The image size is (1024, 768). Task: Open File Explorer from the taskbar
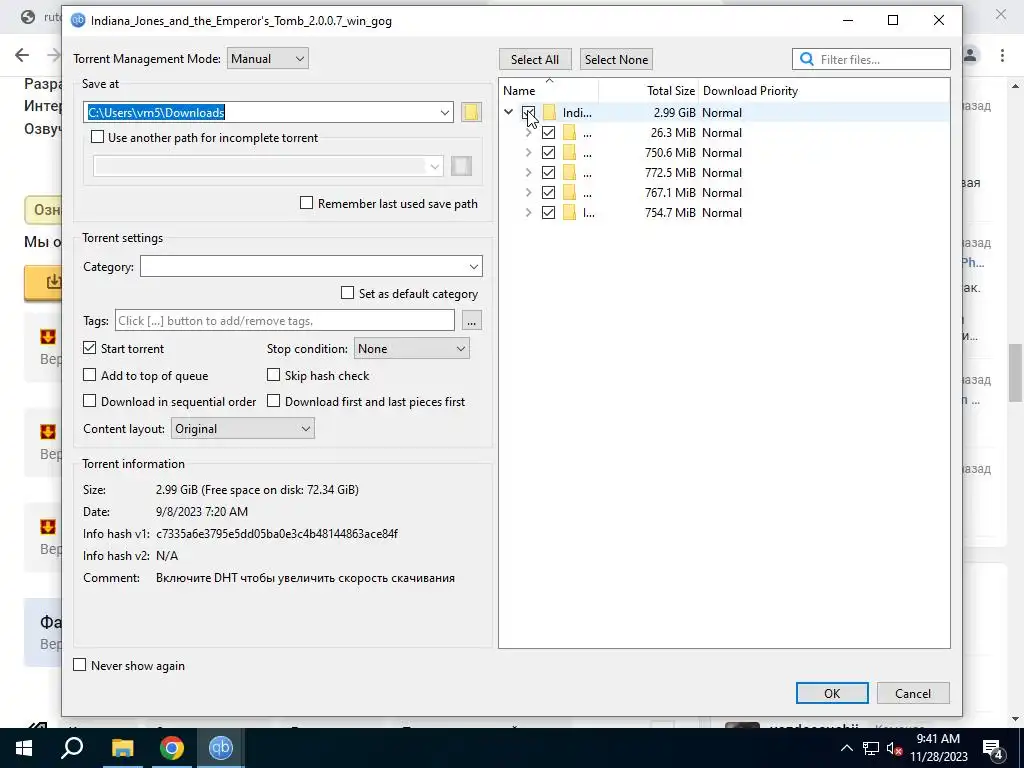122,748
